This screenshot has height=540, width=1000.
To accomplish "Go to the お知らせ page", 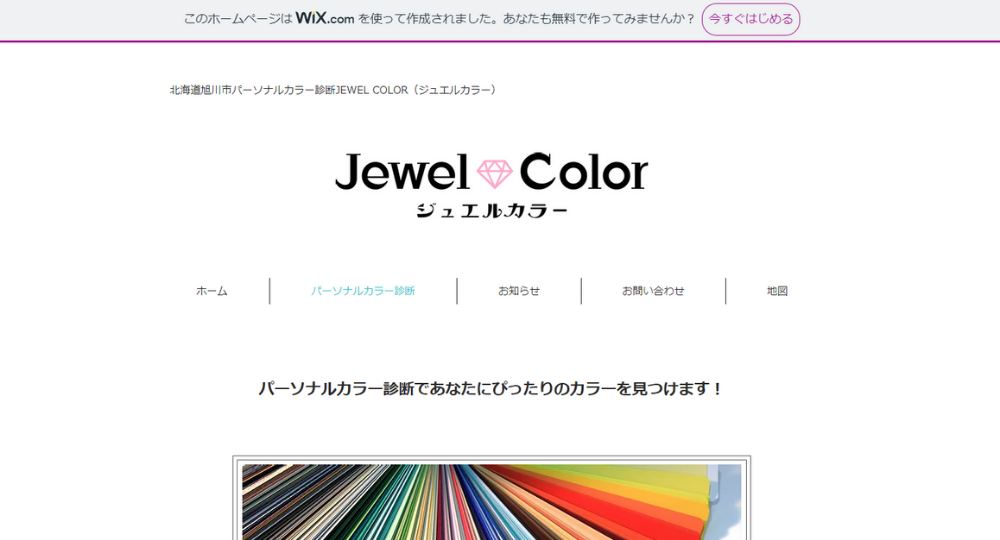I will point(518,291).
